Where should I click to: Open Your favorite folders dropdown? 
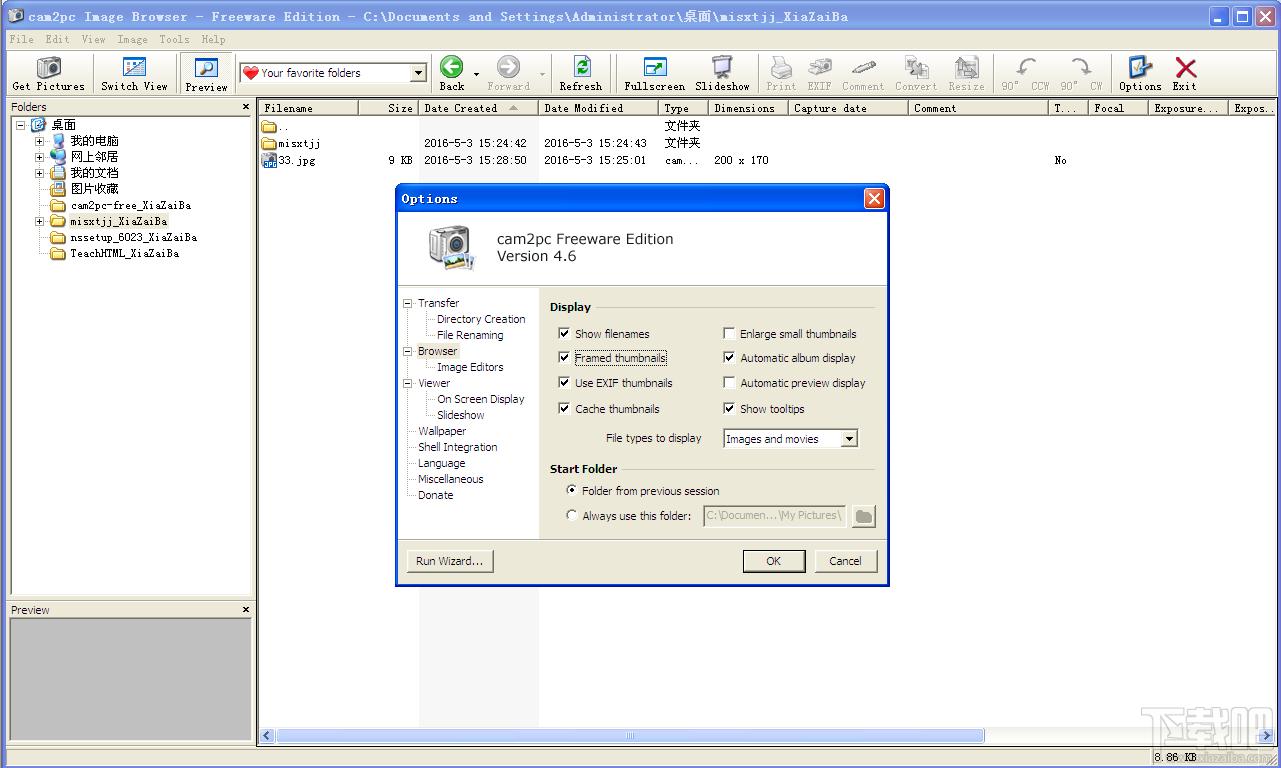tap(419, 73)
